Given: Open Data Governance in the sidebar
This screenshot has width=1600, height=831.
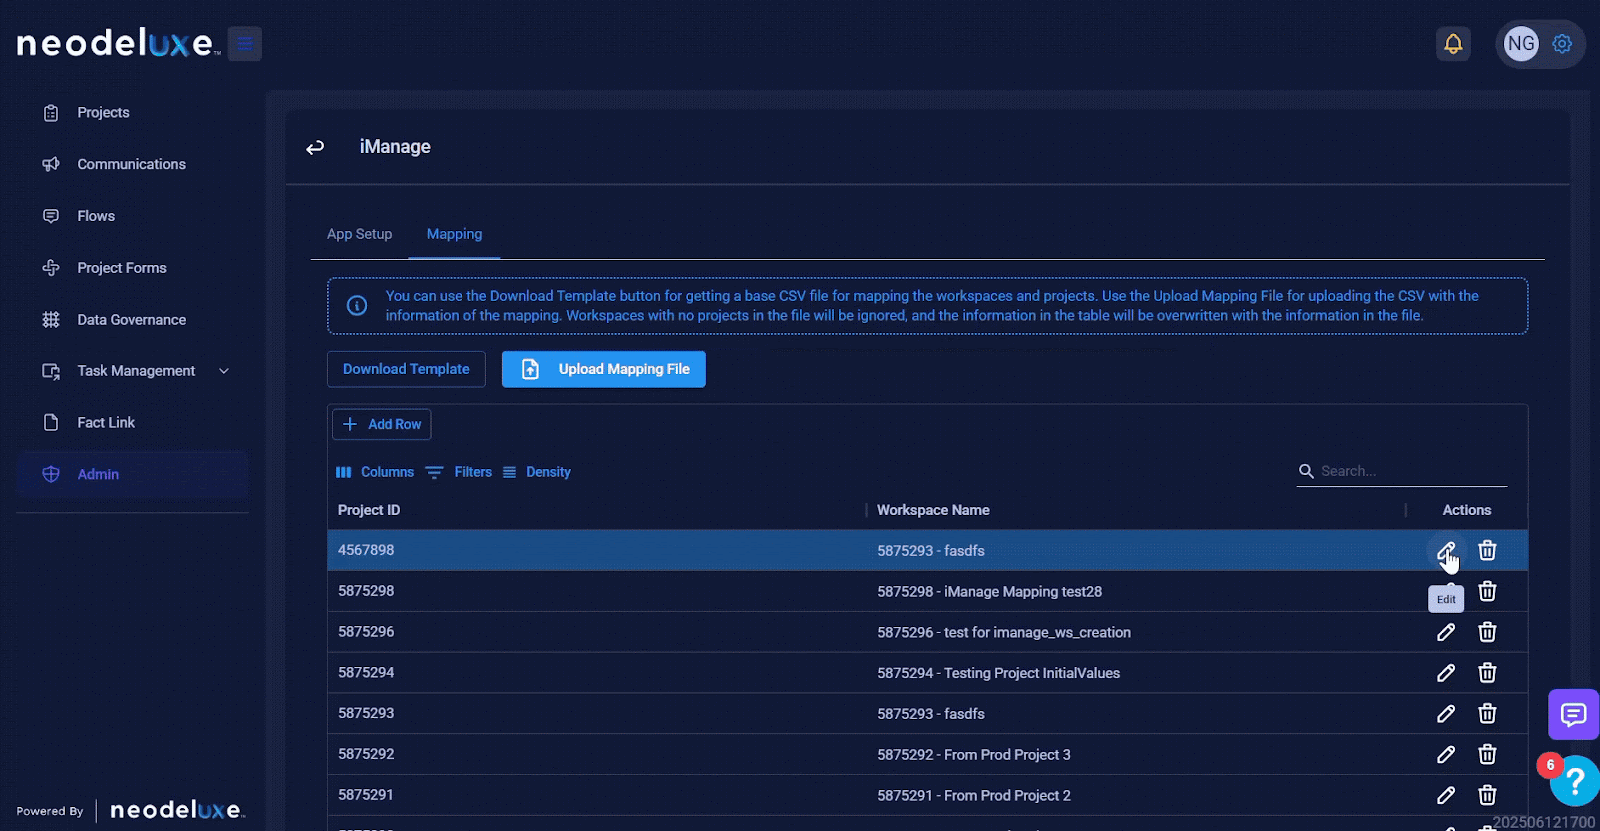Looking at the screenshot, I should click(x=132, y=320).
